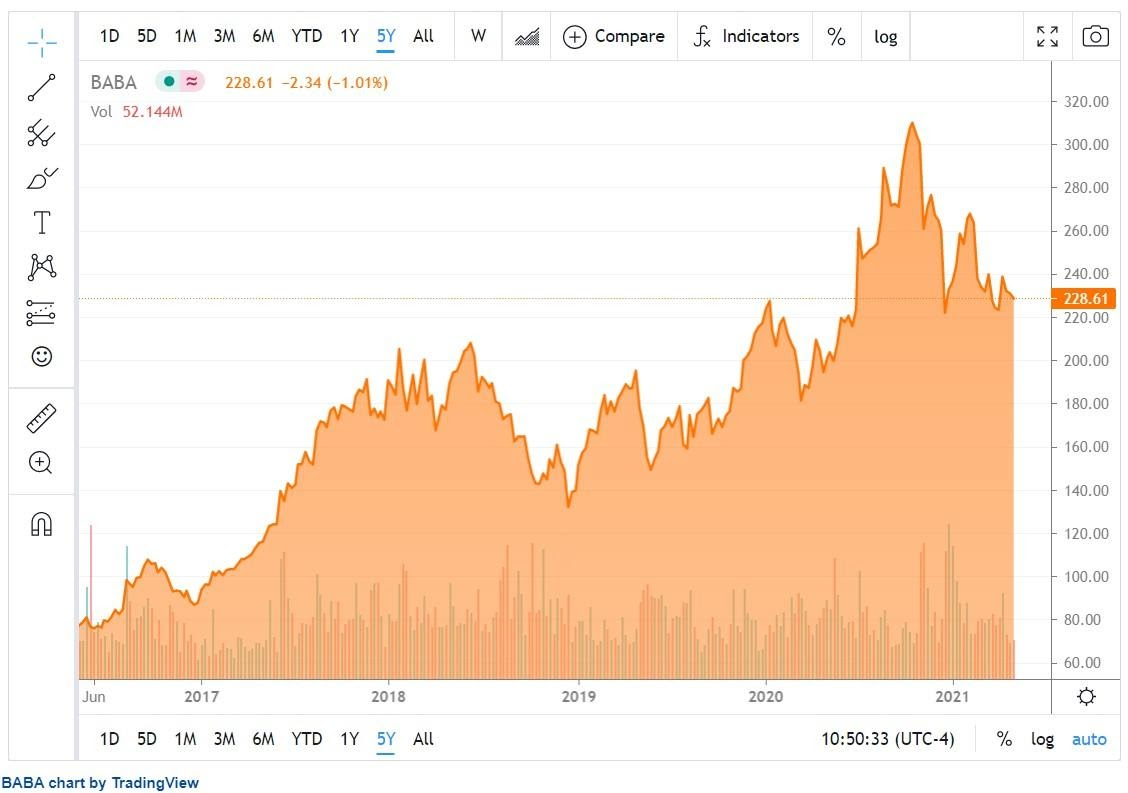
Task: Open the chart style selector
Action: pos(526,36)
